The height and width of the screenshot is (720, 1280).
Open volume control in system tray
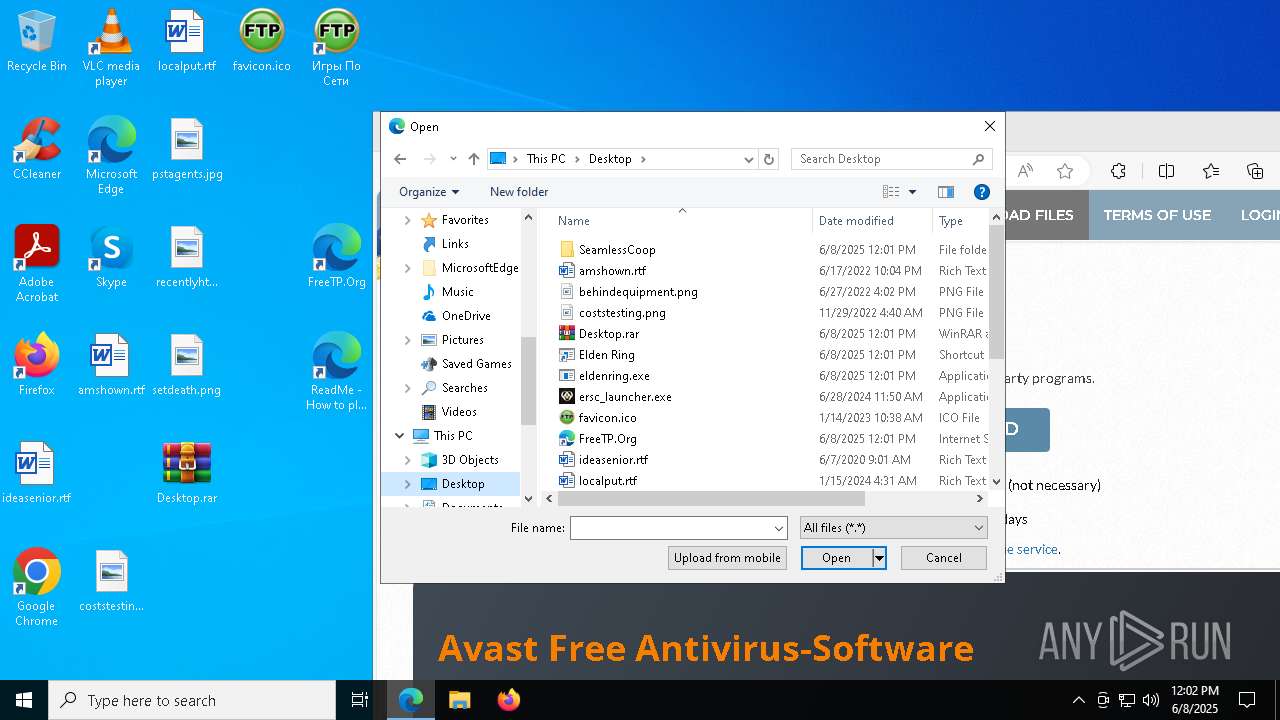(x=1151, y=700)
